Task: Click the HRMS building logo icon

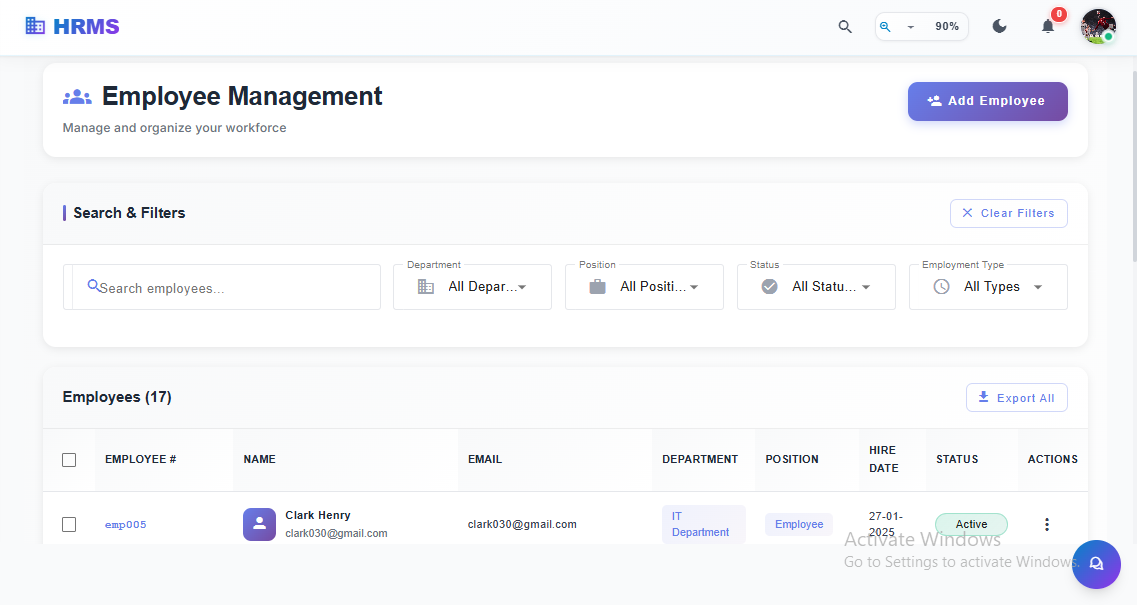Action: (x=35, y=26)
